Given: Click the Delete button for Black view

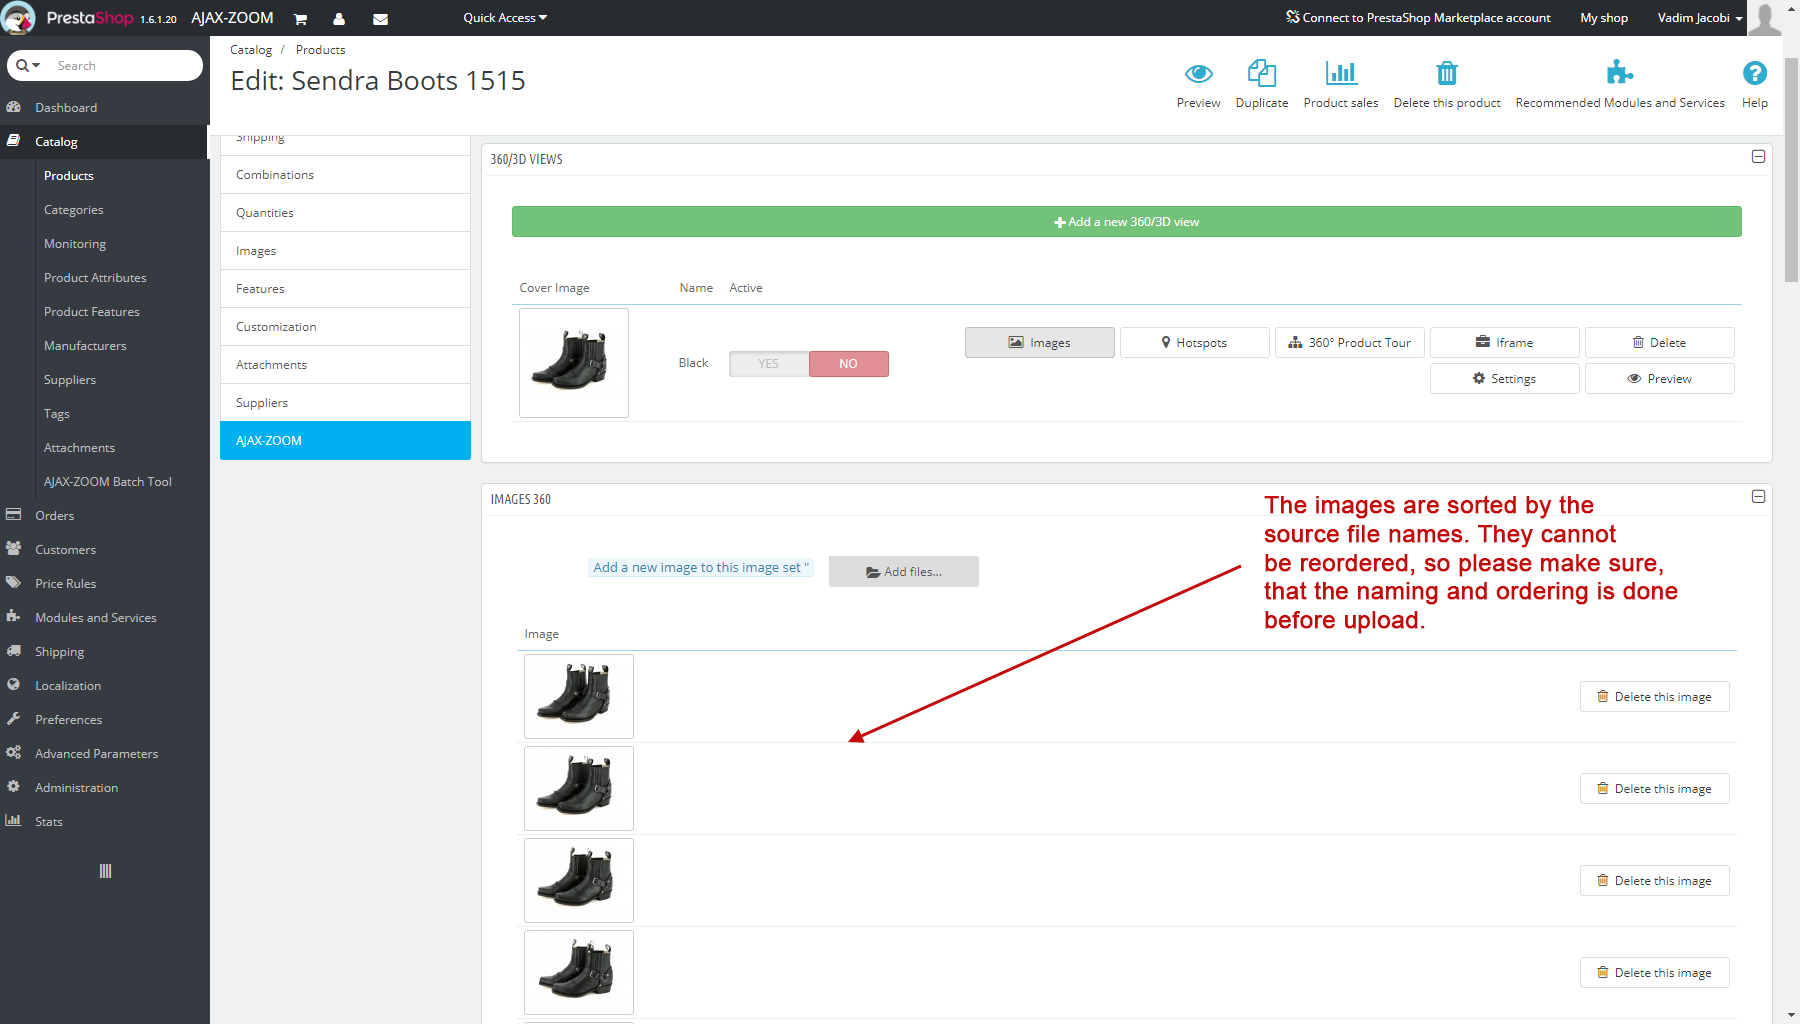Looking at the screenshot, I should [x=1659, y=342].
